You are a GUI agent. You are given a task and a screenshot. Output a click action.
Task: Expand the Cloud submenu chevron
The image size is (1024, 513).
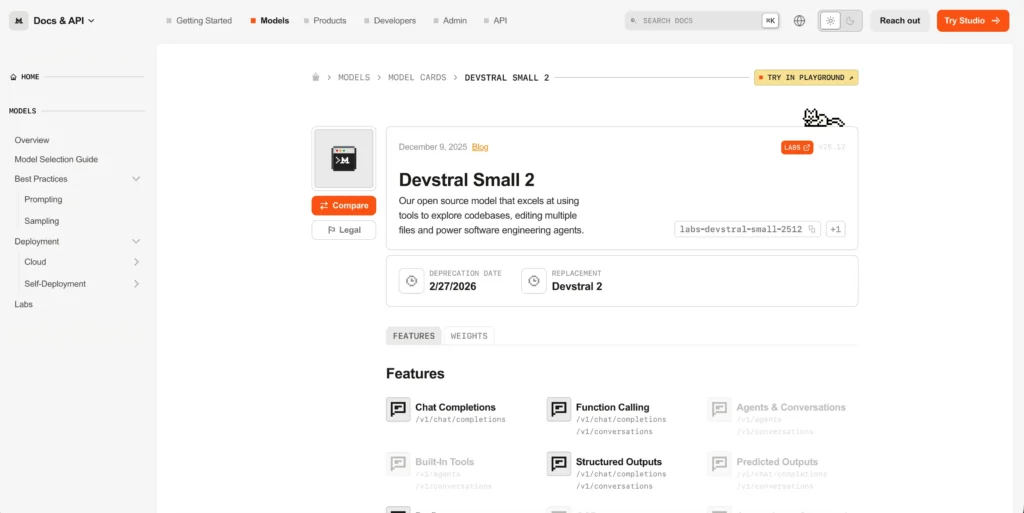136,262
